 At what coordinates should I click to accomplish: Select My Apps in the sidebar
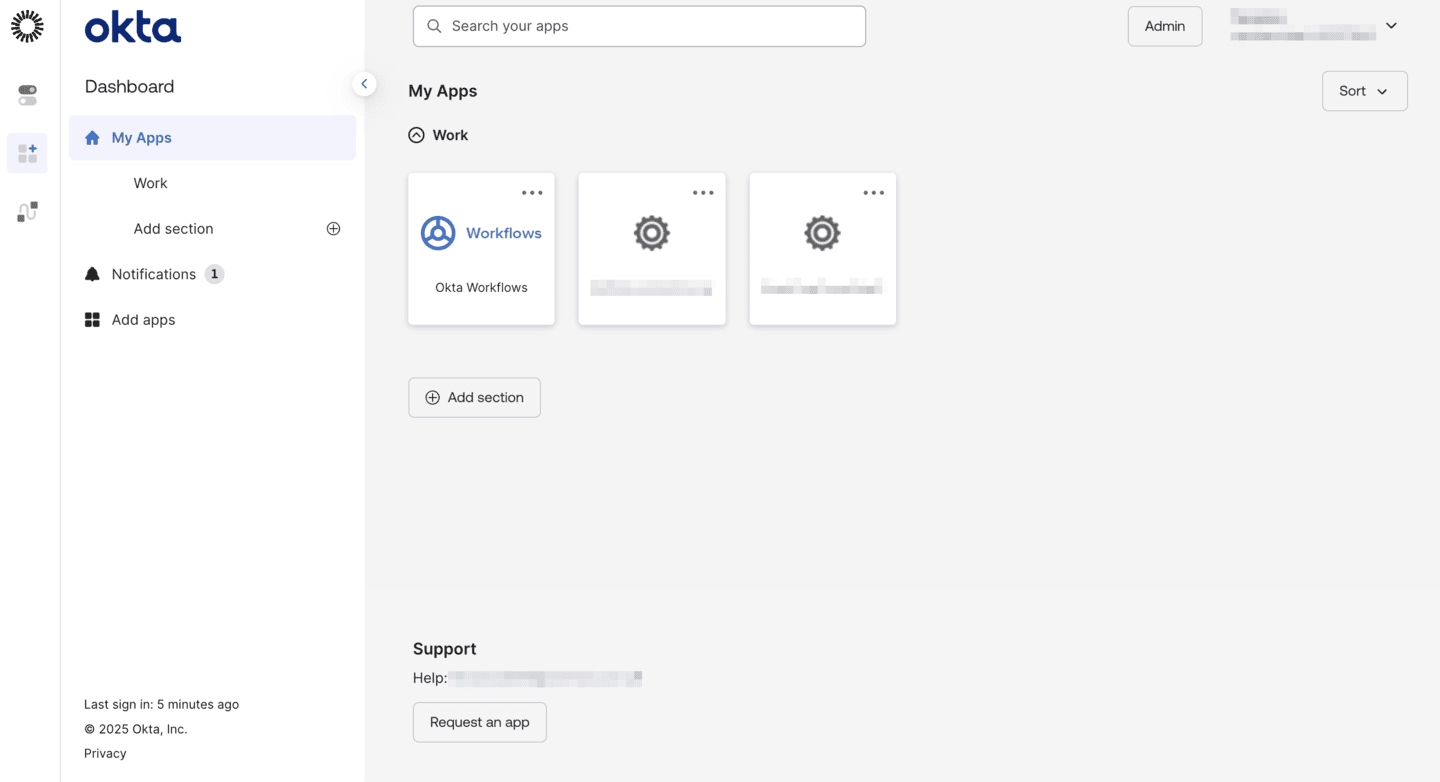click(141, 138)
